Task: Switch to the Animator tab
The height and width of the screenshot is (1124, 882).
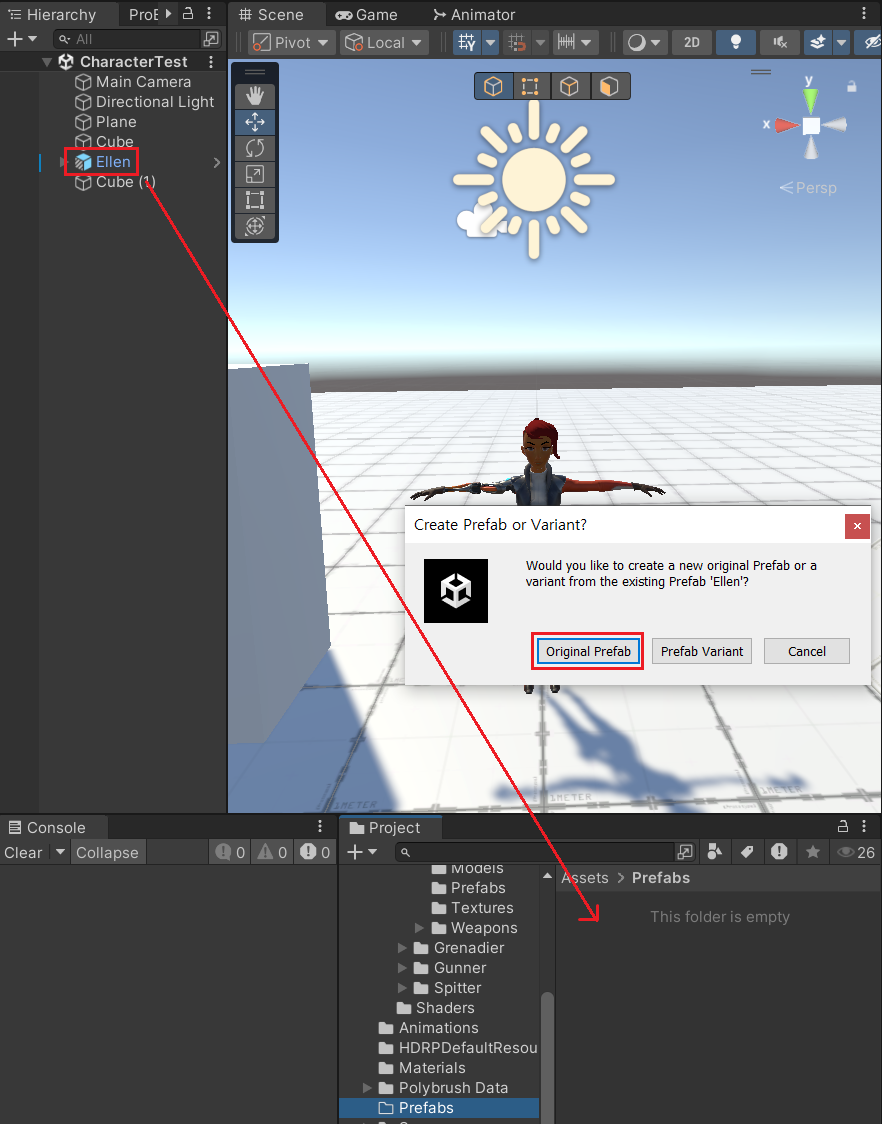Action: (474, 14)
